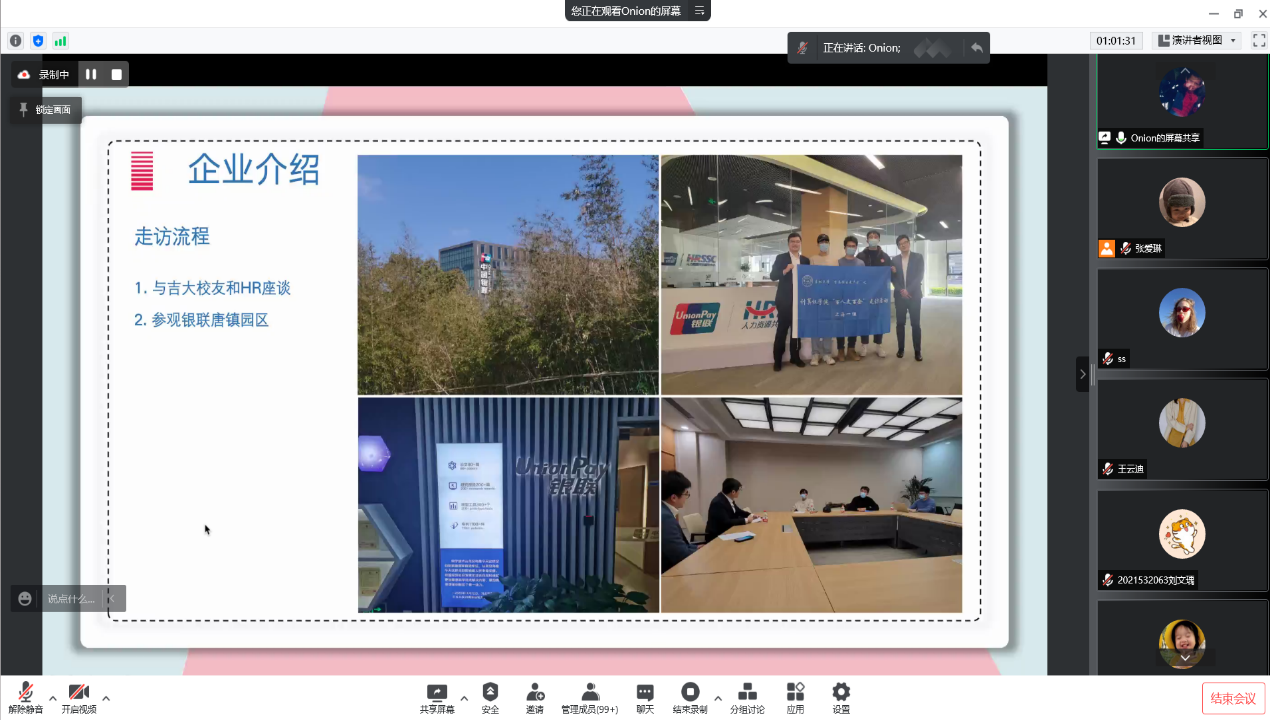Toggle 解除静音 to unmute the microphone
The height and width of the screenshot is (720, 1270).
(25, 697)
